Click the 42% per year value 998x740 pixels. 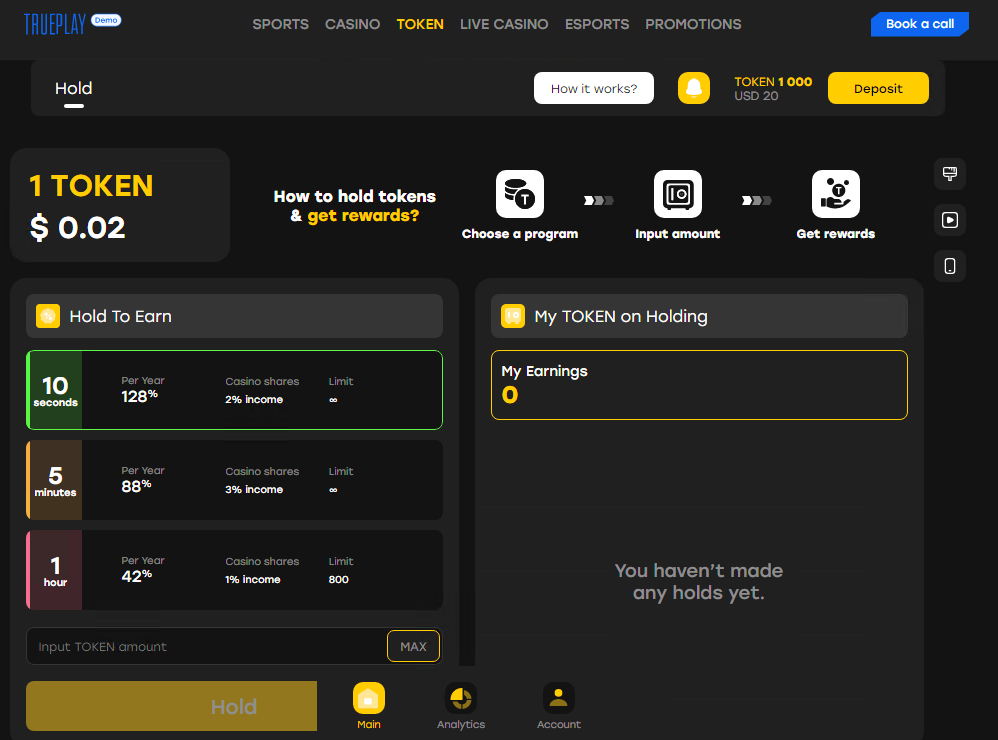click(136, 576)
